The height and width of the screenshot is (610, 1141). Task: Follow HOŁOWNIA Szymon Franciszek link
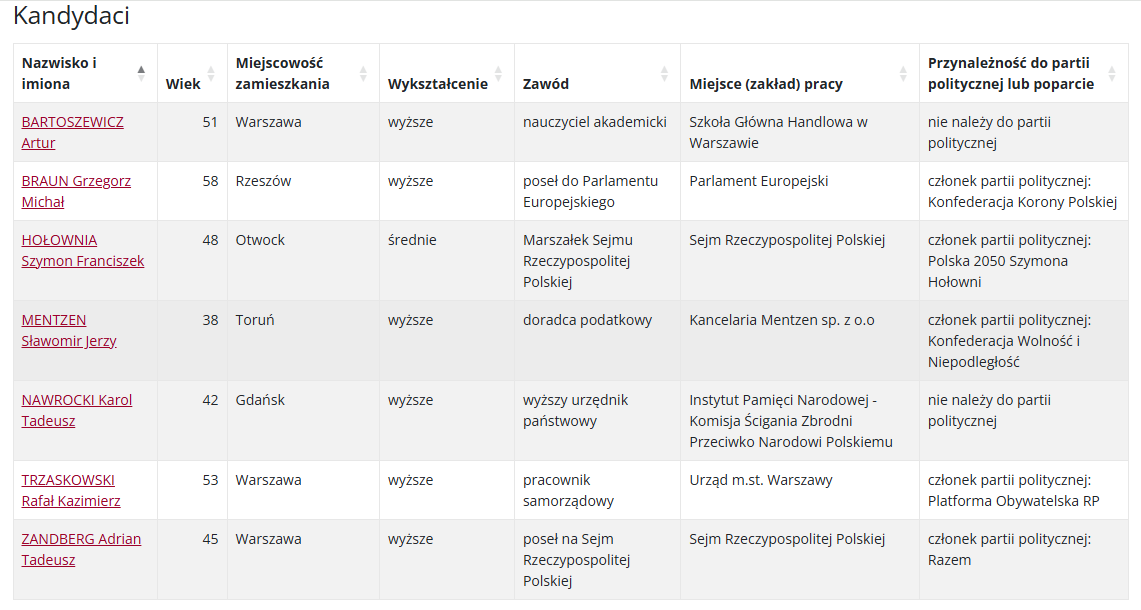click(x=82, y=250)
